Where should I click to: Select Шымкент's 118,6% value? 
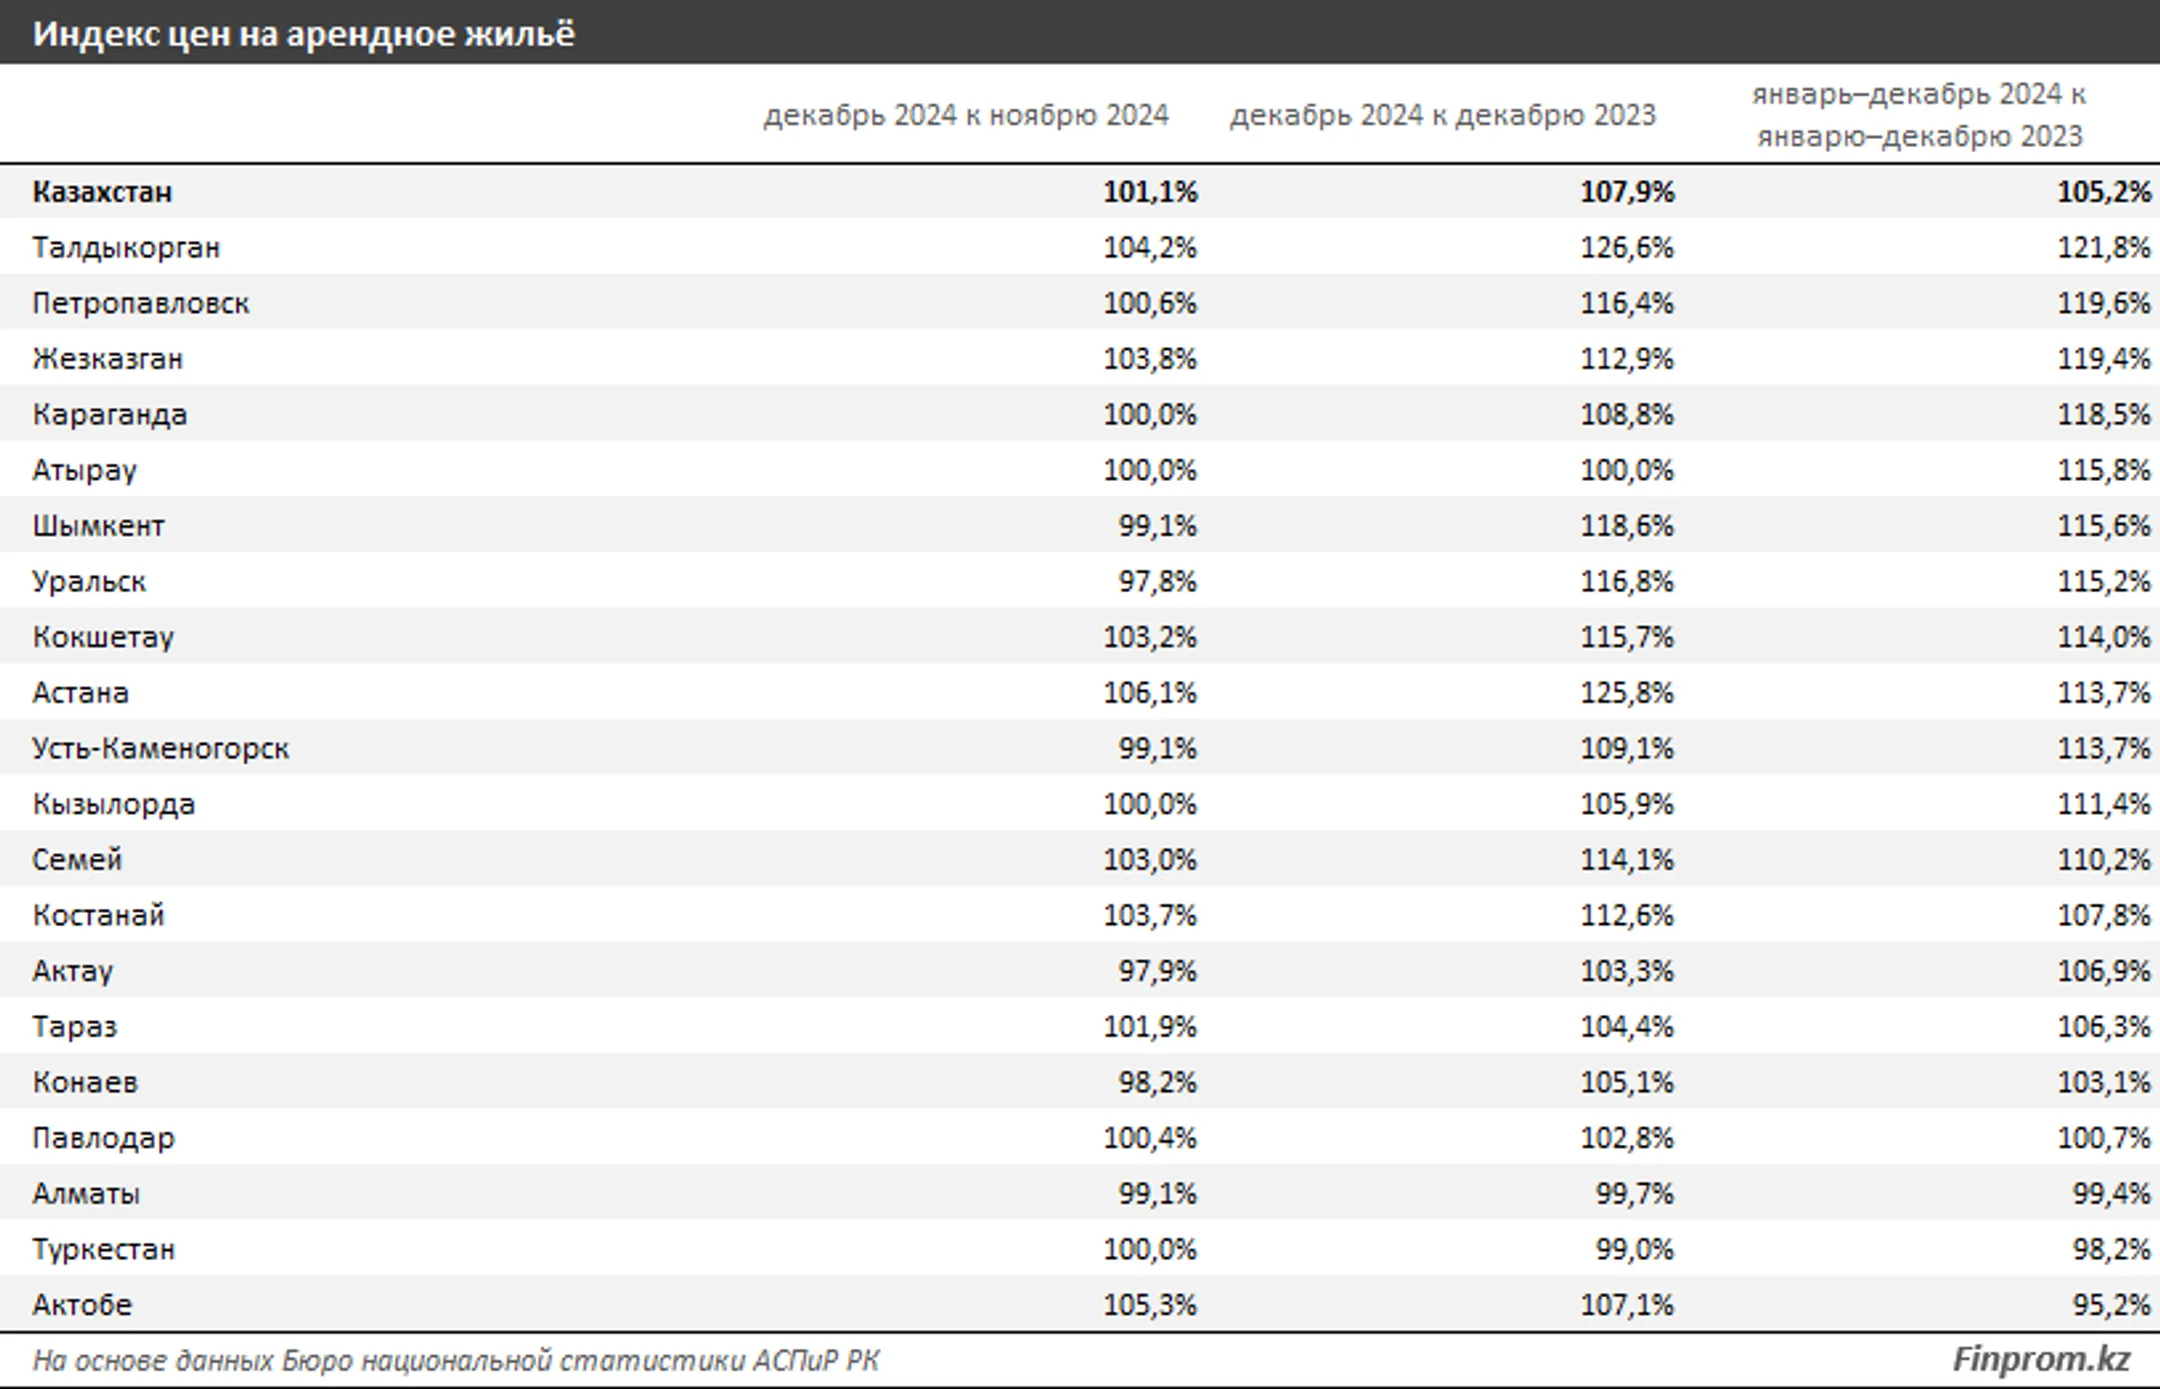click(1627, 526)
